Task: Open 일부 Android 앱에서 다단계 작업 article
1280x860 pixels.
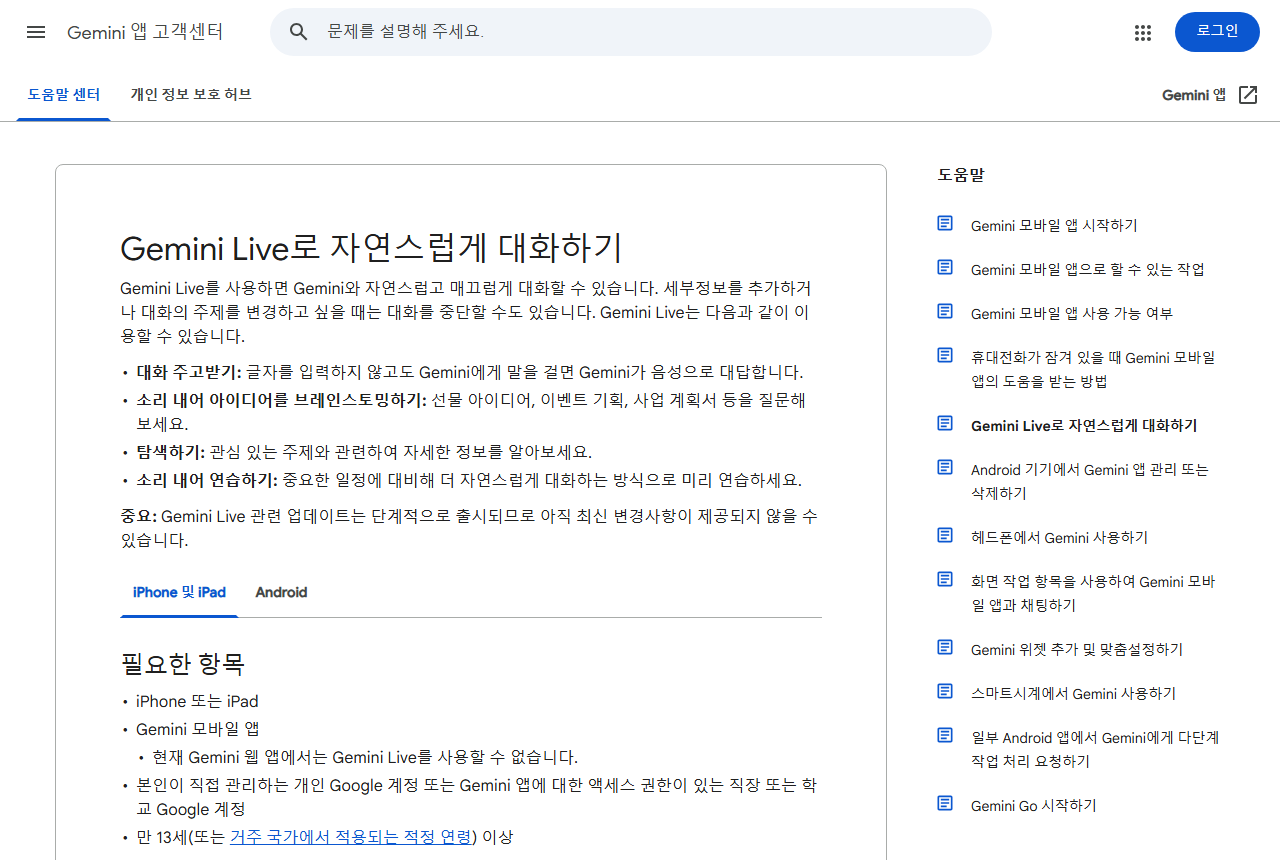Action: pyautogui.click(x=1095, y=750)
